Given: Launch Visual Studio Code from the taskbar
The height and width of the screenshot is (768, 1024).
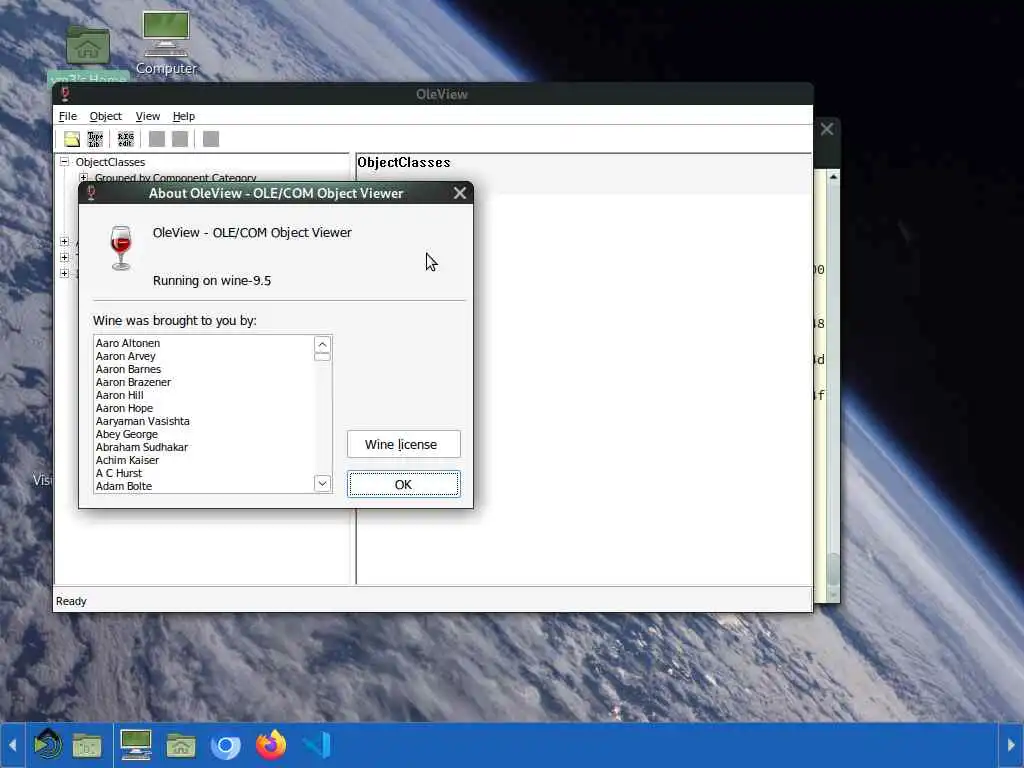Looking at the screenshot, I should [x=317, y=745].
